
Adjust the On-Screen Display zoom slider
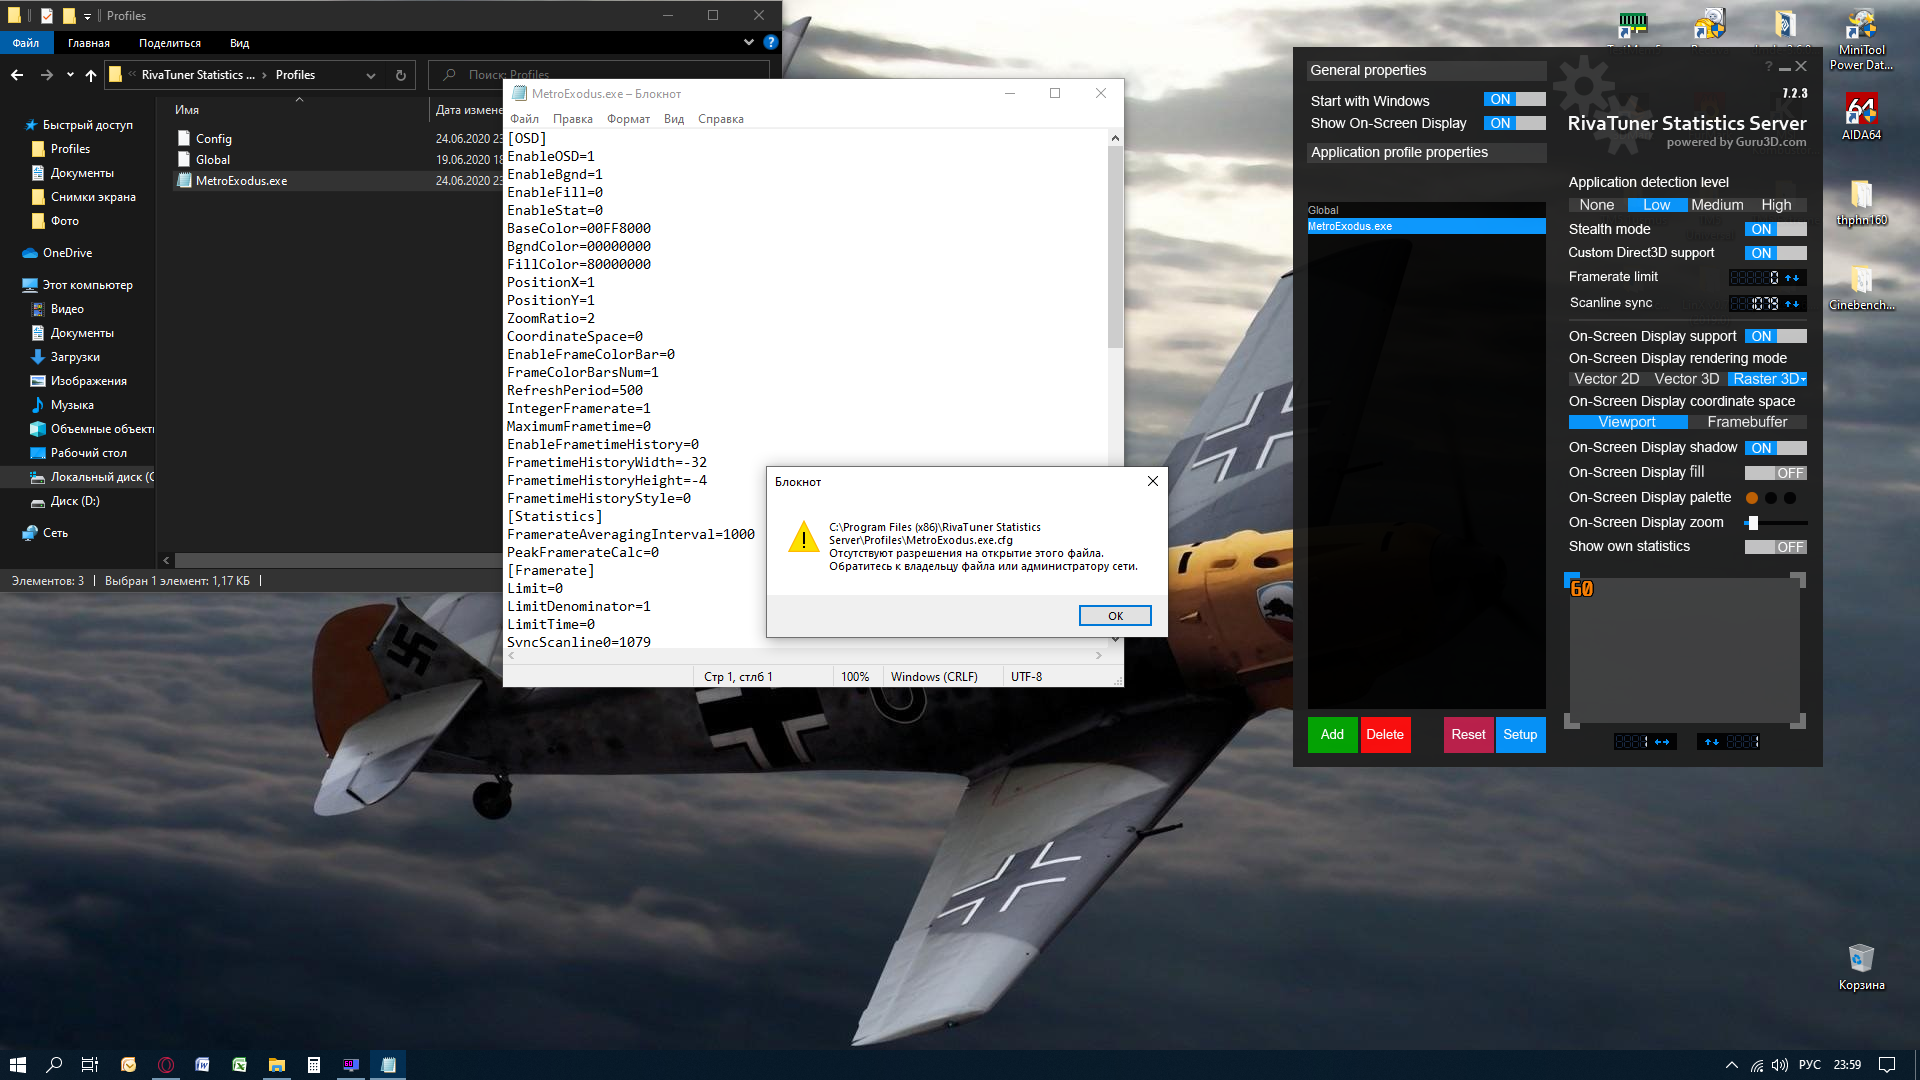point(1753,523)
